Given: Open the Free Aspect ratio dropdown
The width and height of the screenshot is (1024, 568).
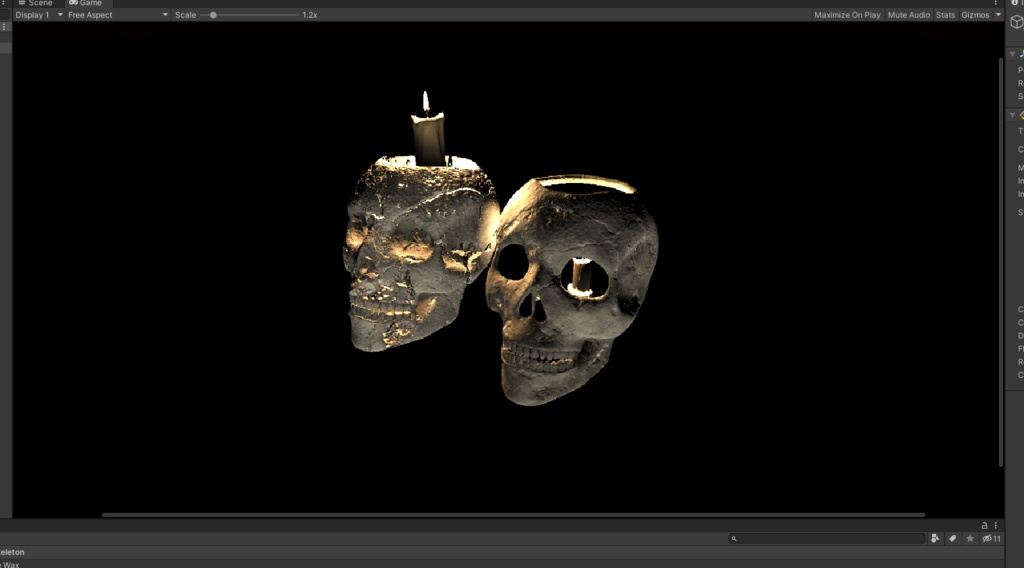Looking at the screenshot, I should click(x=118, y=15).
